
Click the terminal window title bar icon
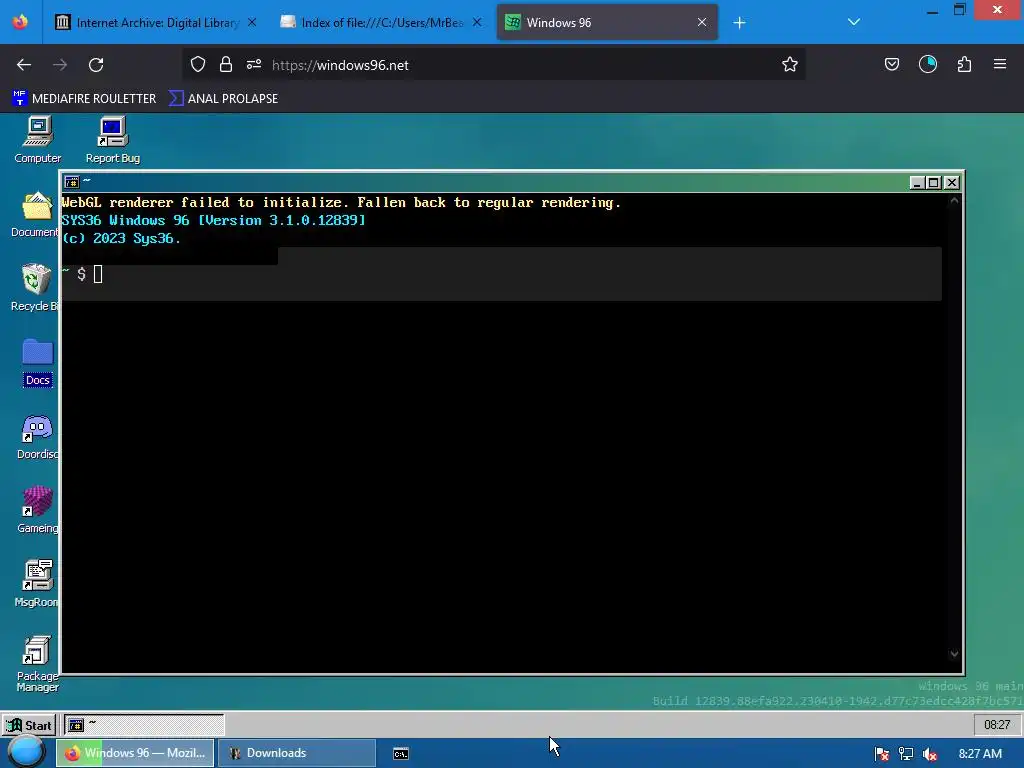(72, 182)
